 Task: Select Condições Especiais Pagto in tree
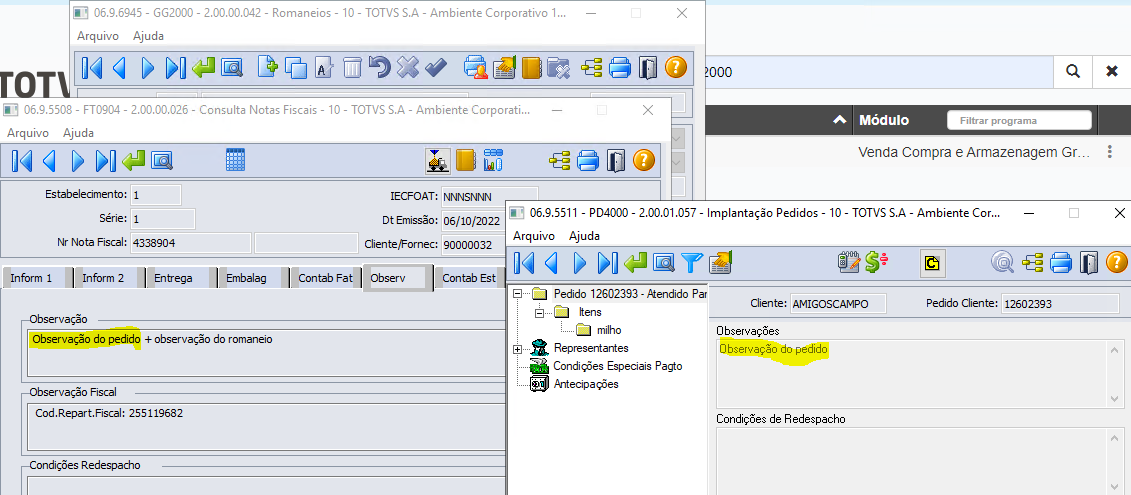pos(617,366)
